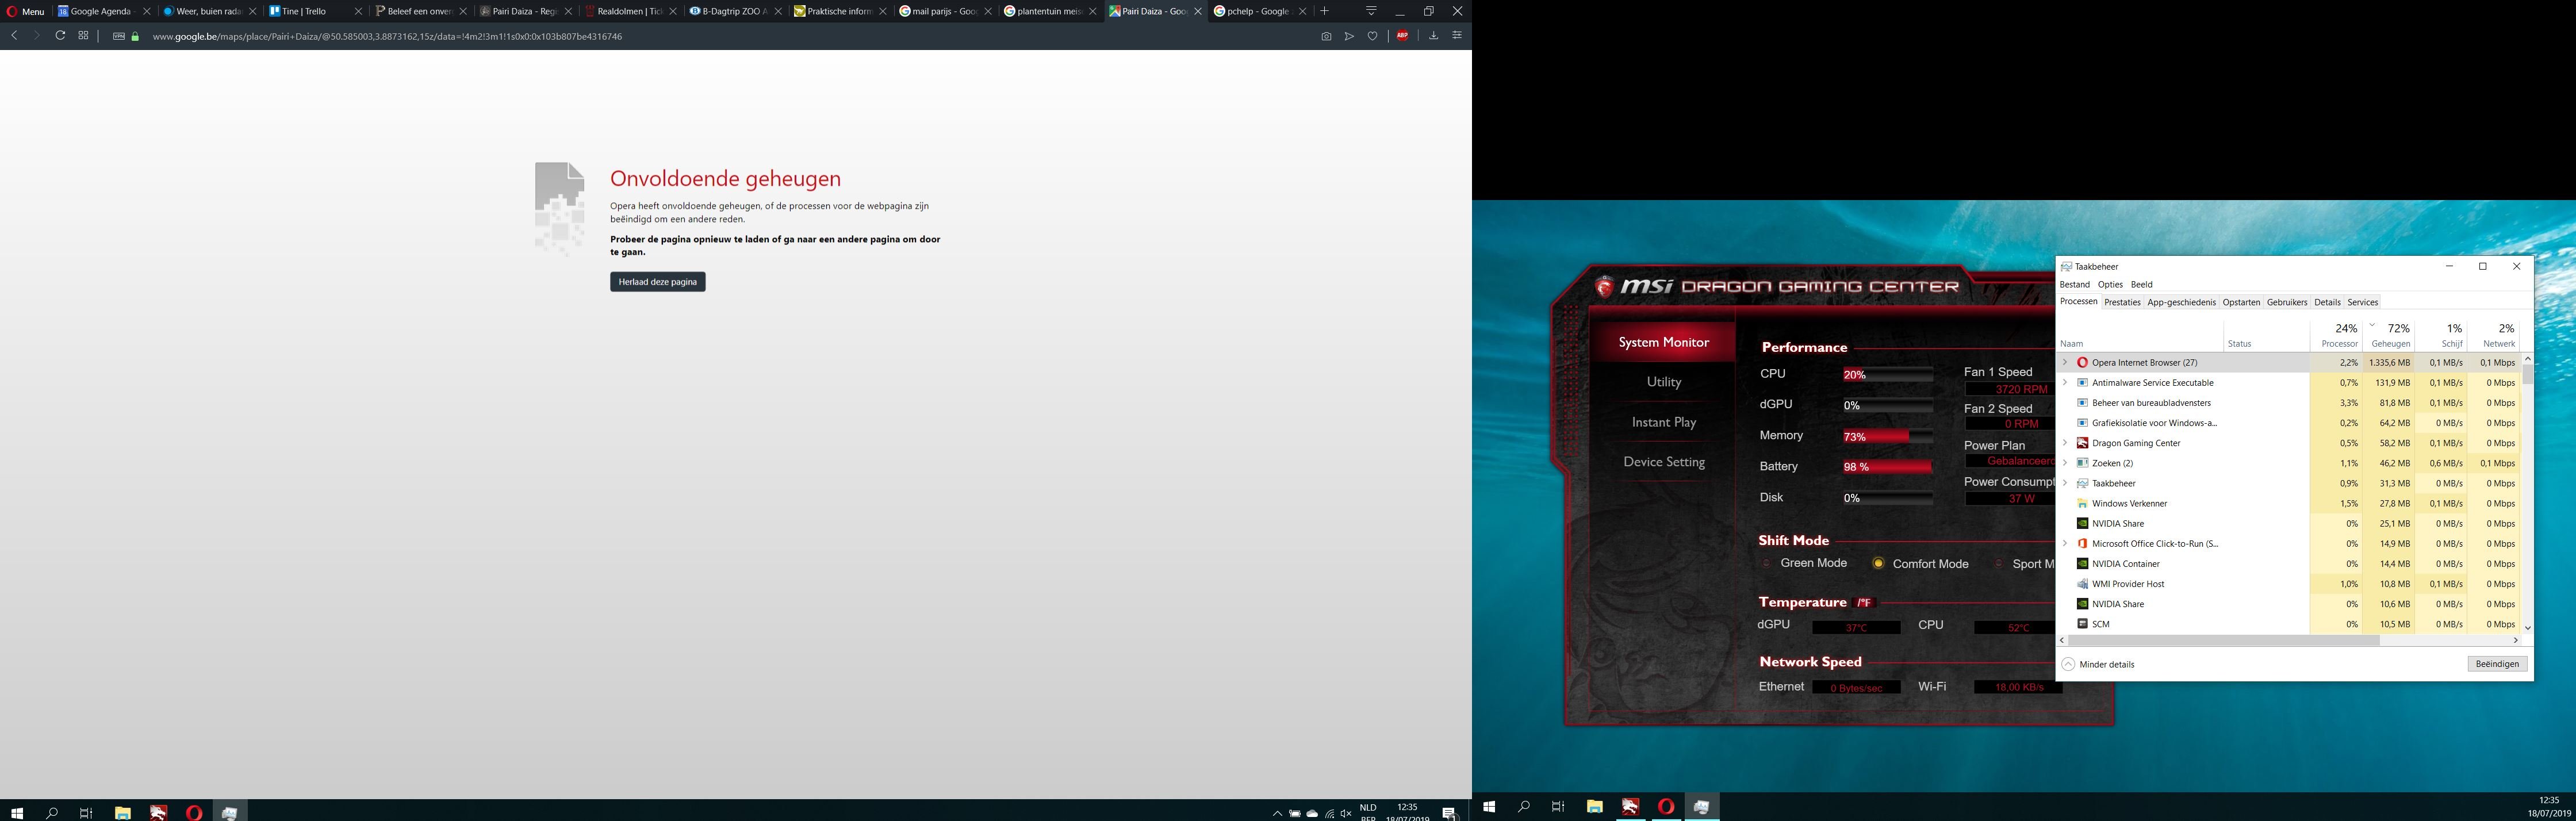This screenshot has height=821, width=2576.
Task: Click the VPN badge in address bar
Action: 118,36
